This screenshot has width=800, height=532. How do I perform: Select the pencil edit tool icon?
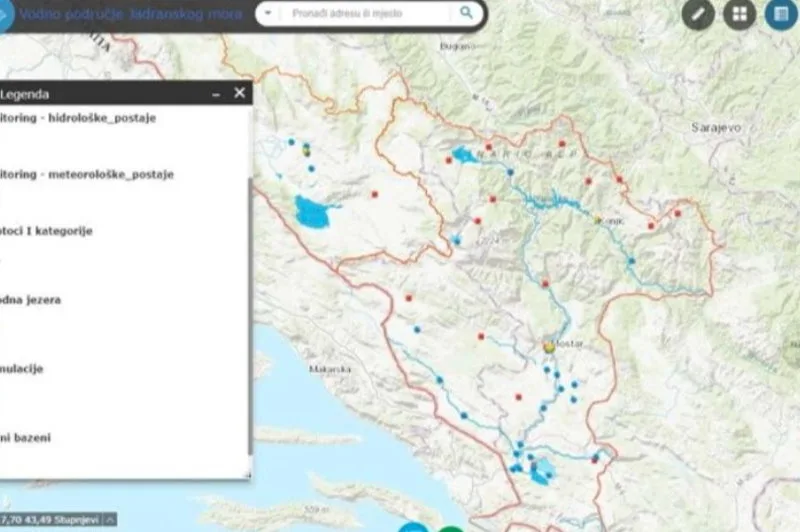[x=698, y=14]
